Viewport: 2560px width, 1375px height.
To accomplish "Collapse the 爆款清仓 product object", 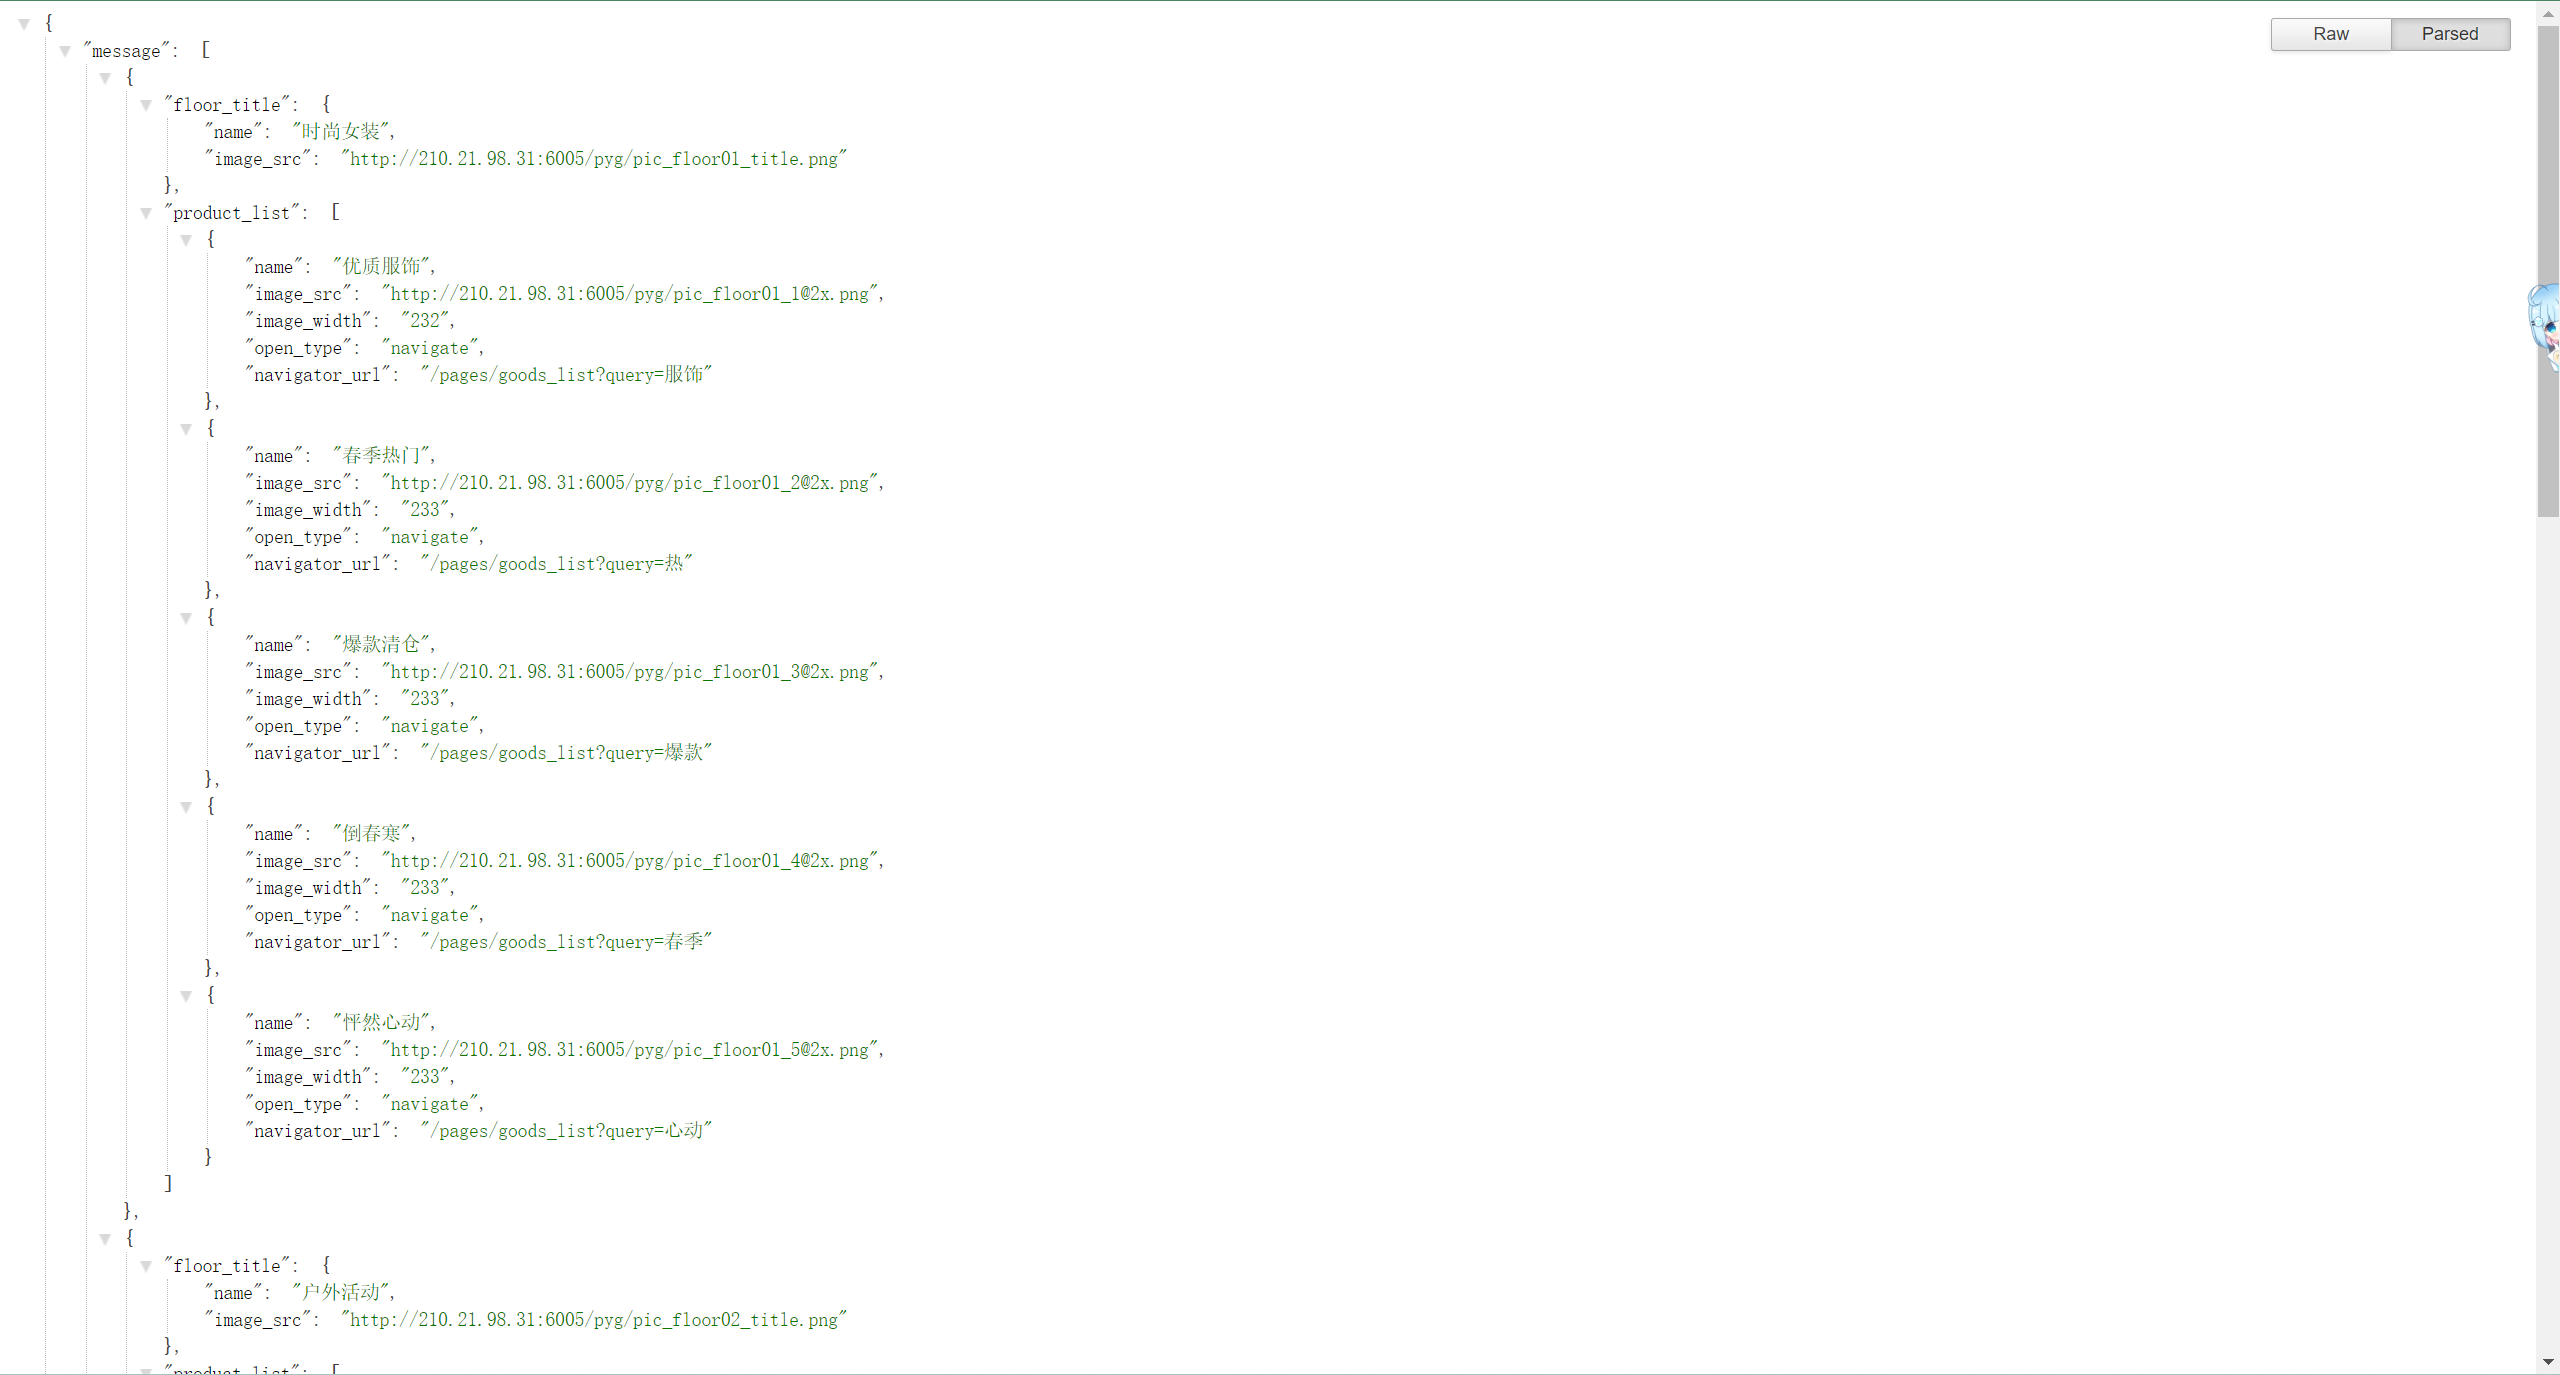I will click(186, 618).
